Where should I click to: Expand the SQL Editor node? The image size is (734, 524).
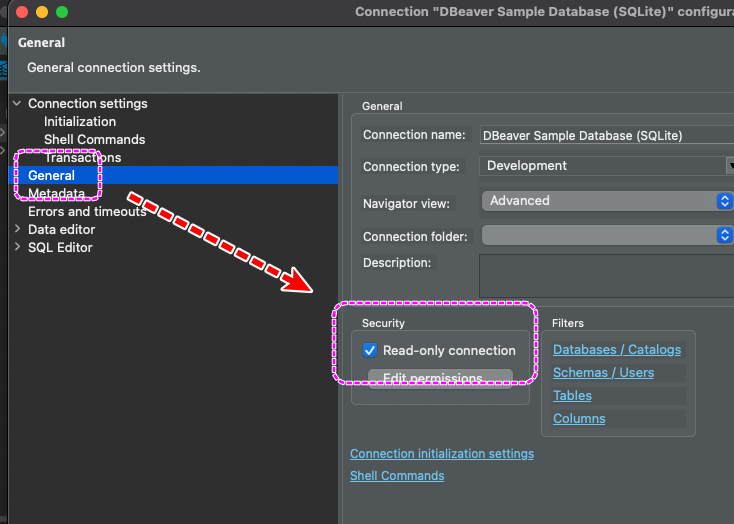pyautogui.click(x=17, y=247)
